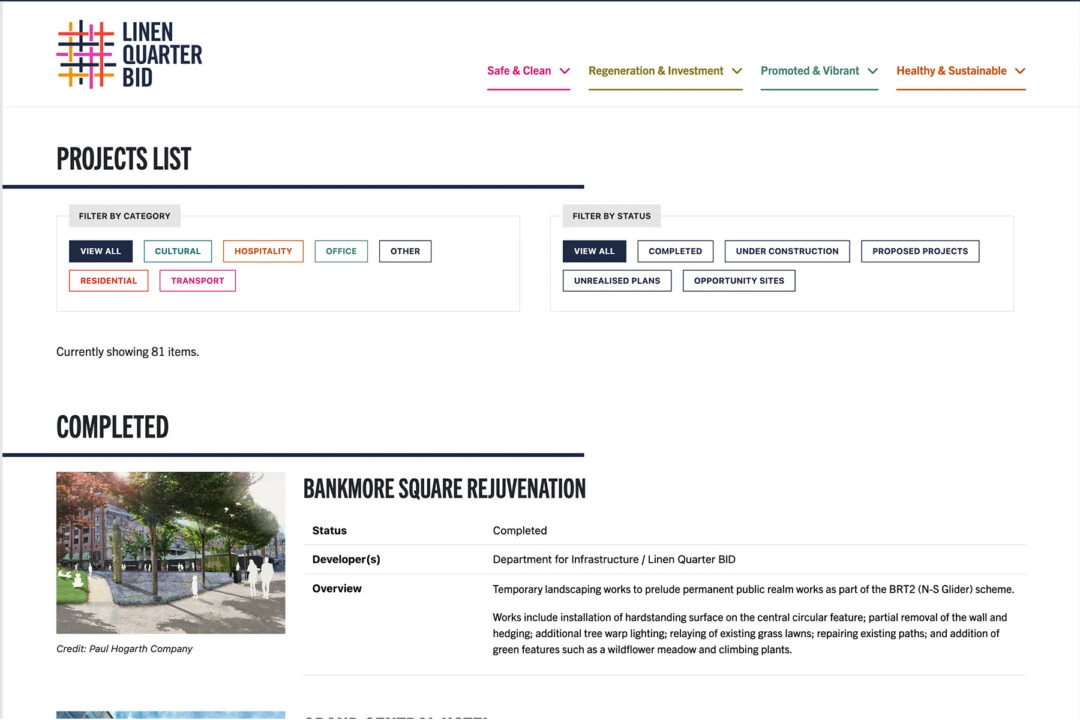Enable the View All status filter
The width and height of the screenshot is (1080, 720).
(594, 251)
